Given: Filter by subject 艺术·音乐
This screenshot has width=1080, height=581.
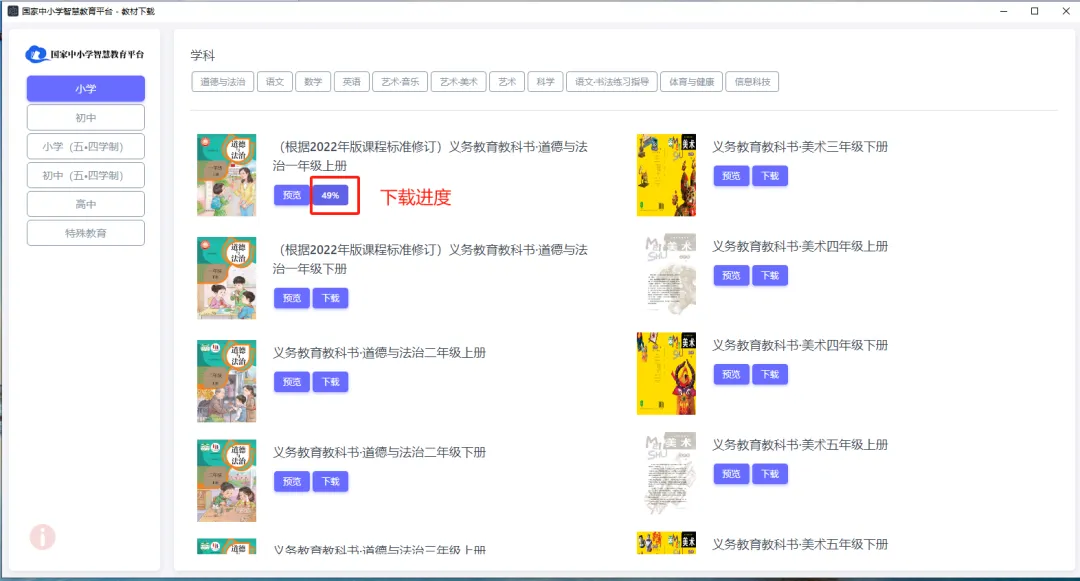Looking at the screenshot, I should [400, 82].
